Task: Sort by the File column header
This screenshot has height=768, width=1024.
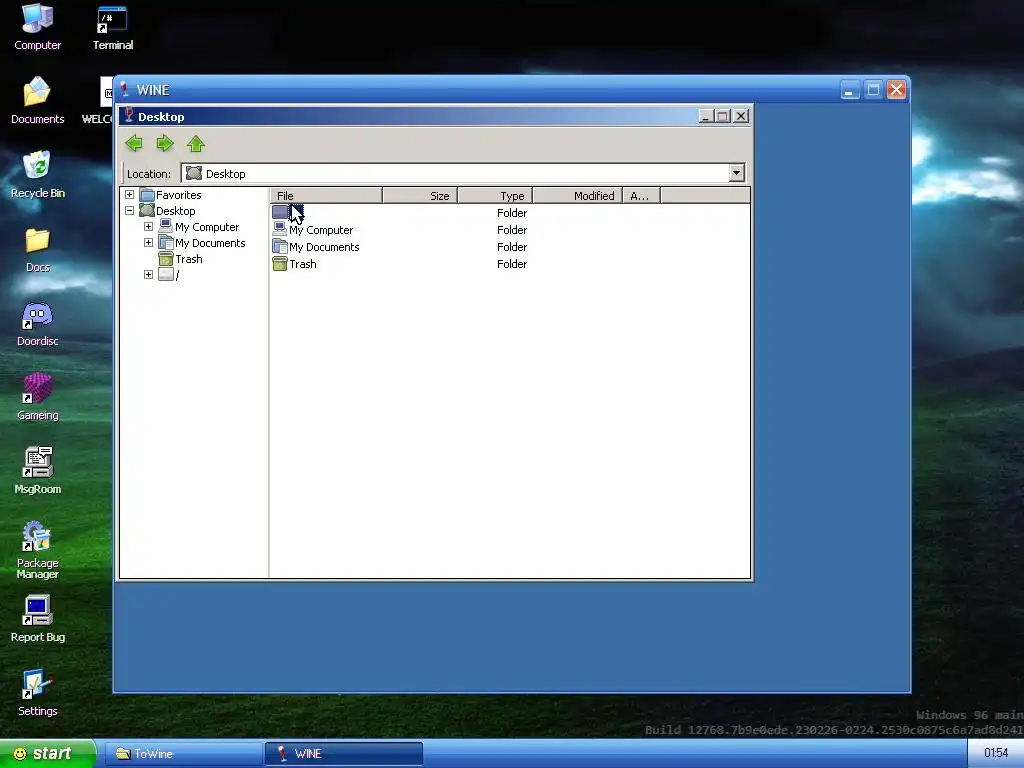Action: [326, 195]
